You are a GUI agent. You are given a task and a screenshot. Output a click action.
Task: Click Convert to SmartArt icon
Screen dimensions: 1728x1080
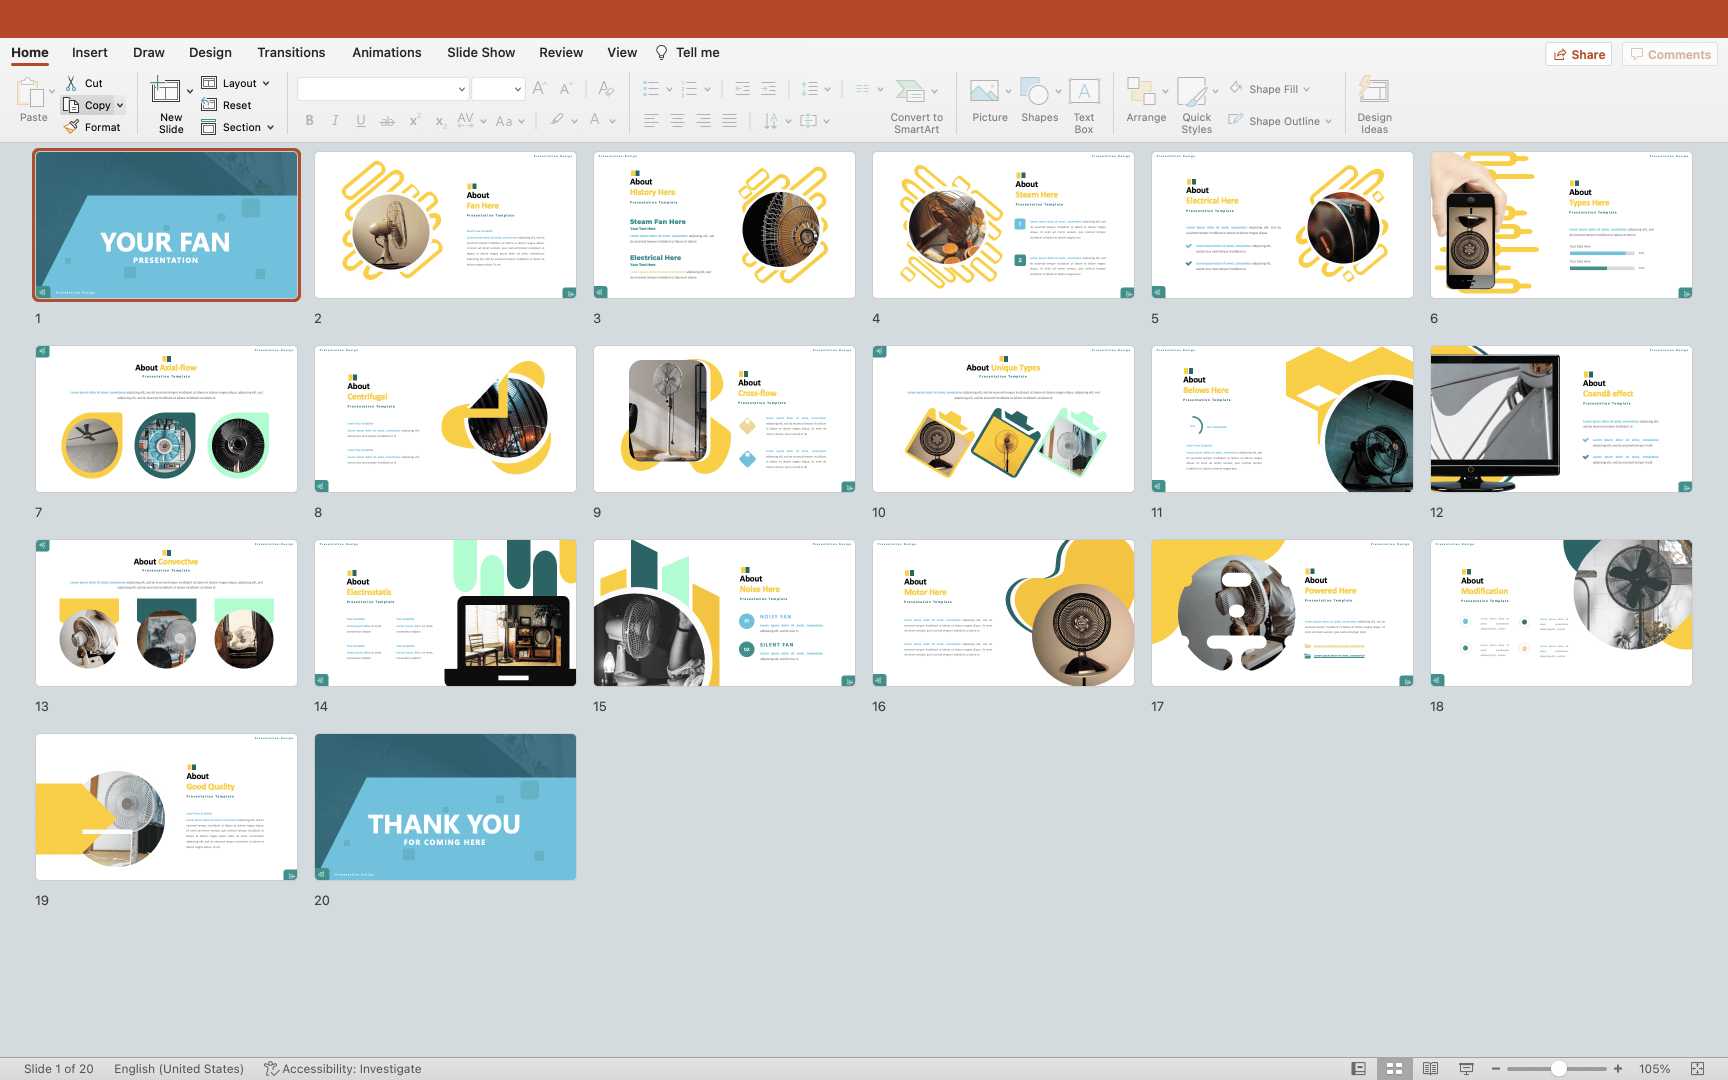pos(910,93)
